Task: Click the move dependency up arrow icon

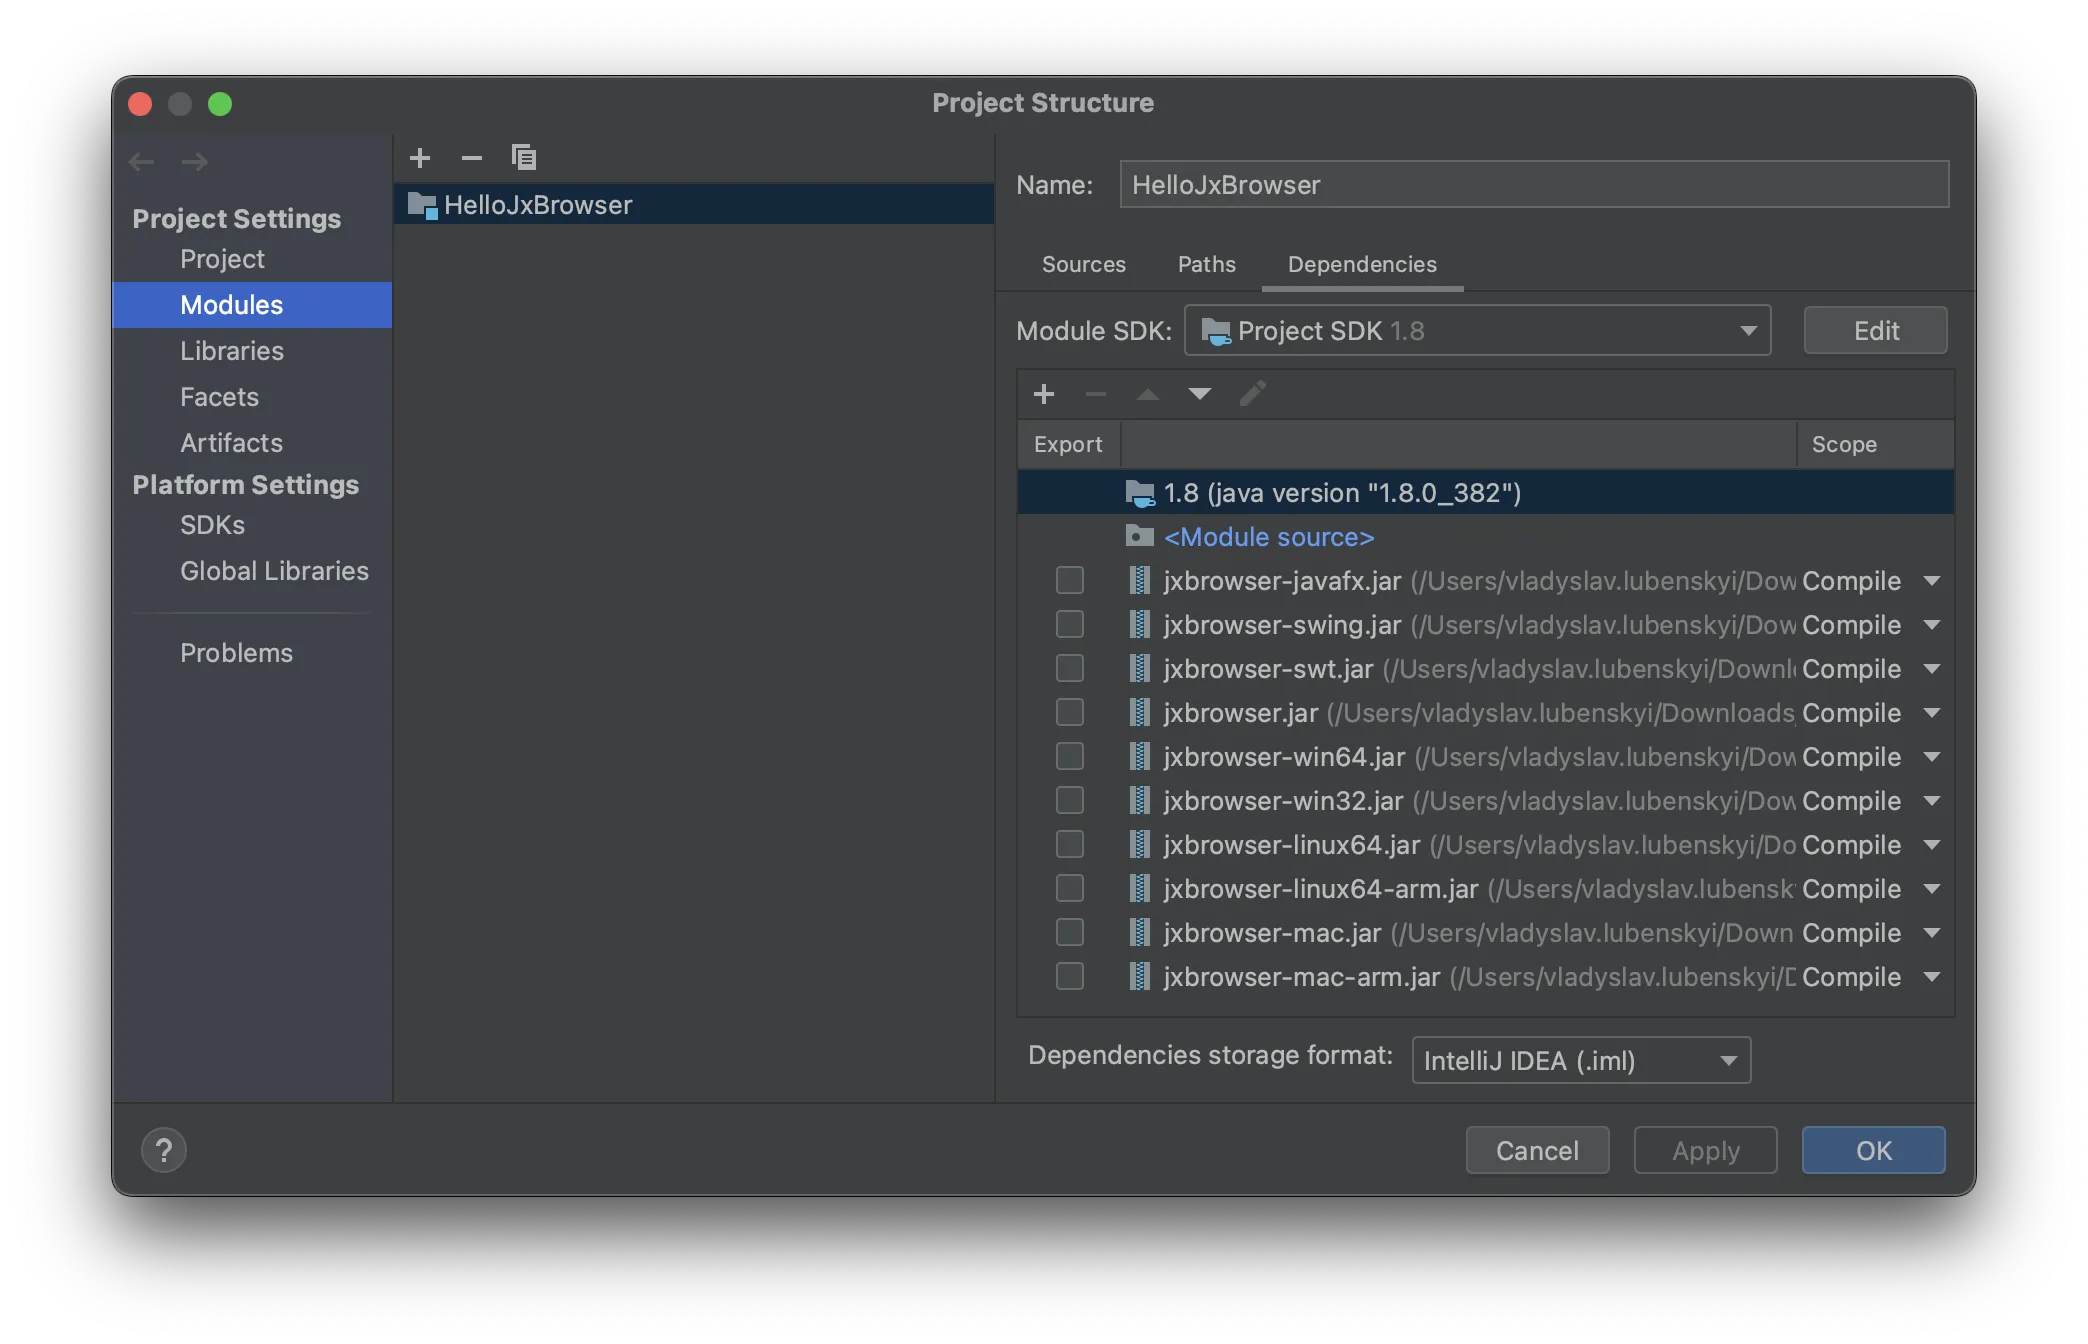Action: coord(1147,394)
